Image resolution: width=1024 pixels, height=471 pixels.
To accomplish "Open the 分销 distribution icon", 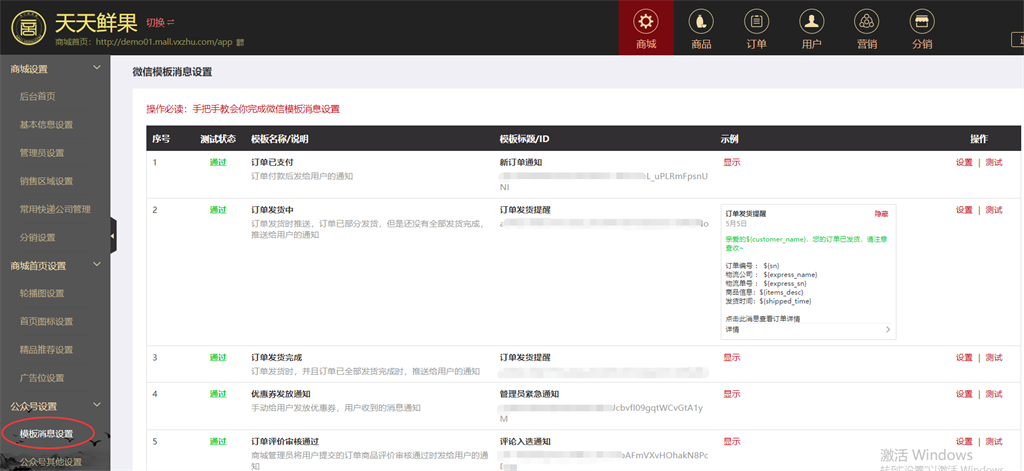I will [921, 28].
